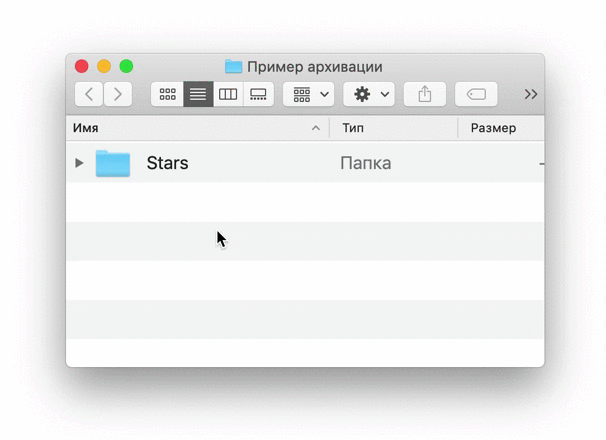Click the Edit Tags toolbar button
Image resolution: width=606 pixels, height=440 pixels.
click(x=476, y=94)
